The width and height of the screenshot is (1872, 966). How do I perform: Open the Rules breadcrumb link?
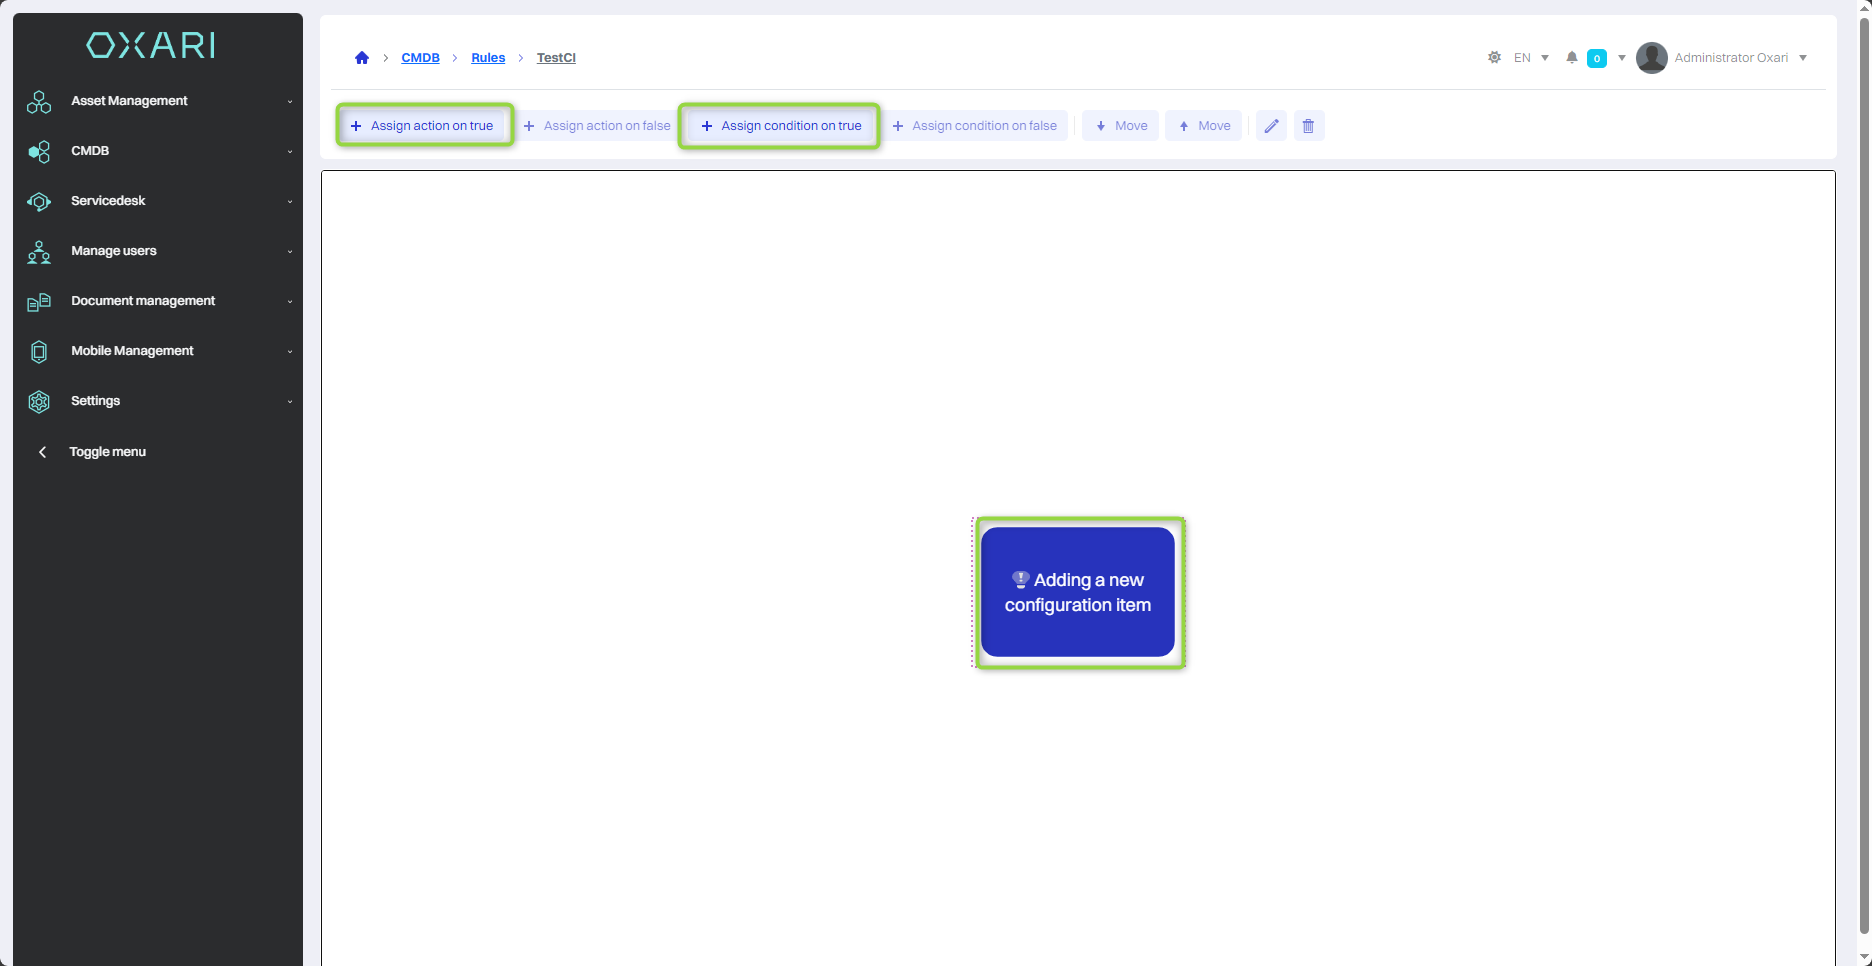click(488, 57)
